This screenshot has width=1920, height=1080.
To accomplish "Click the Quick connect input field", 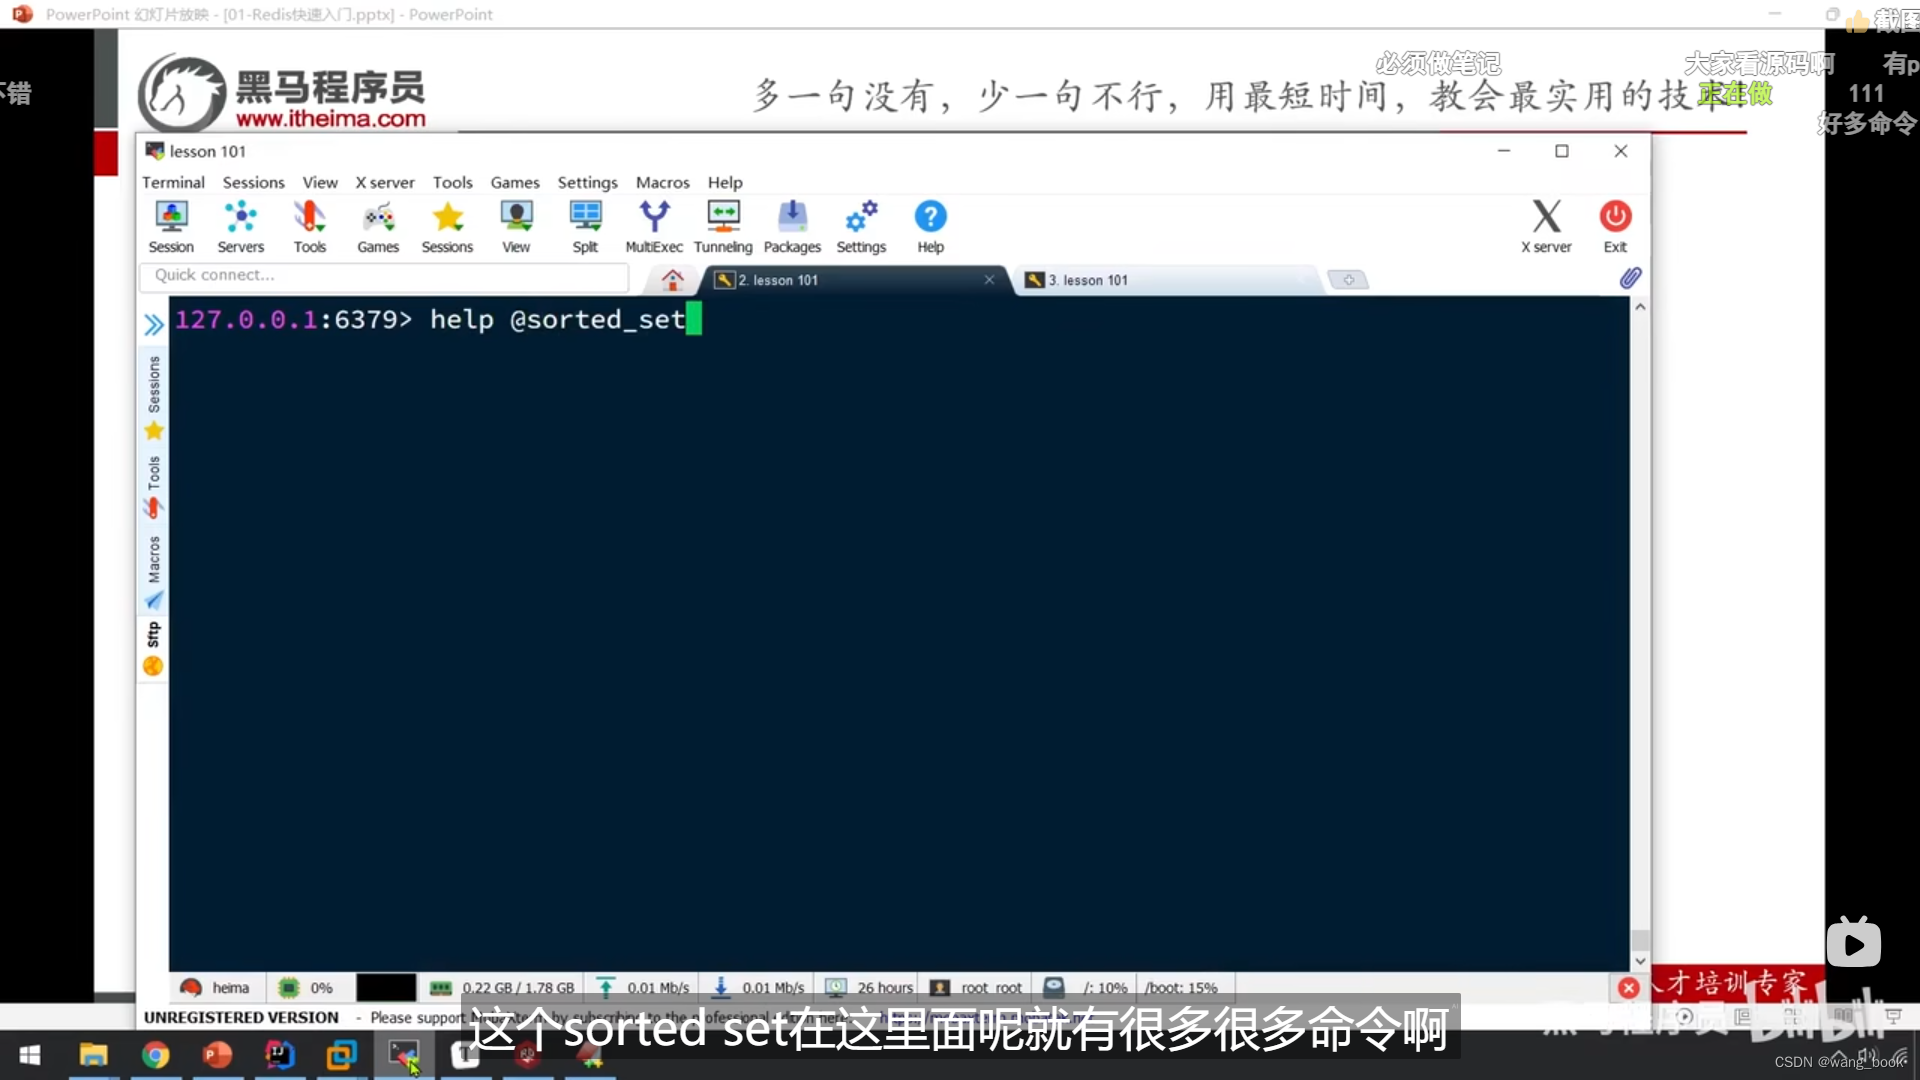I will point(385,275).
